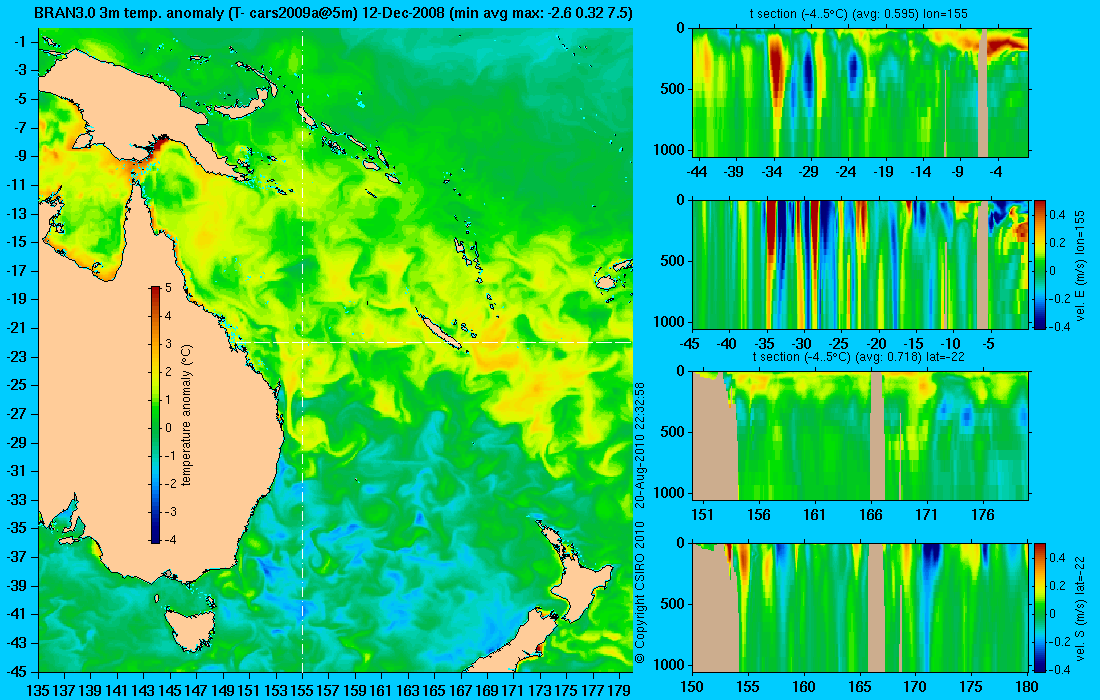This screenshot has width=1100, height=700.
Task: Click the '167' longitude label on the map axis
Action: point(461,691)
